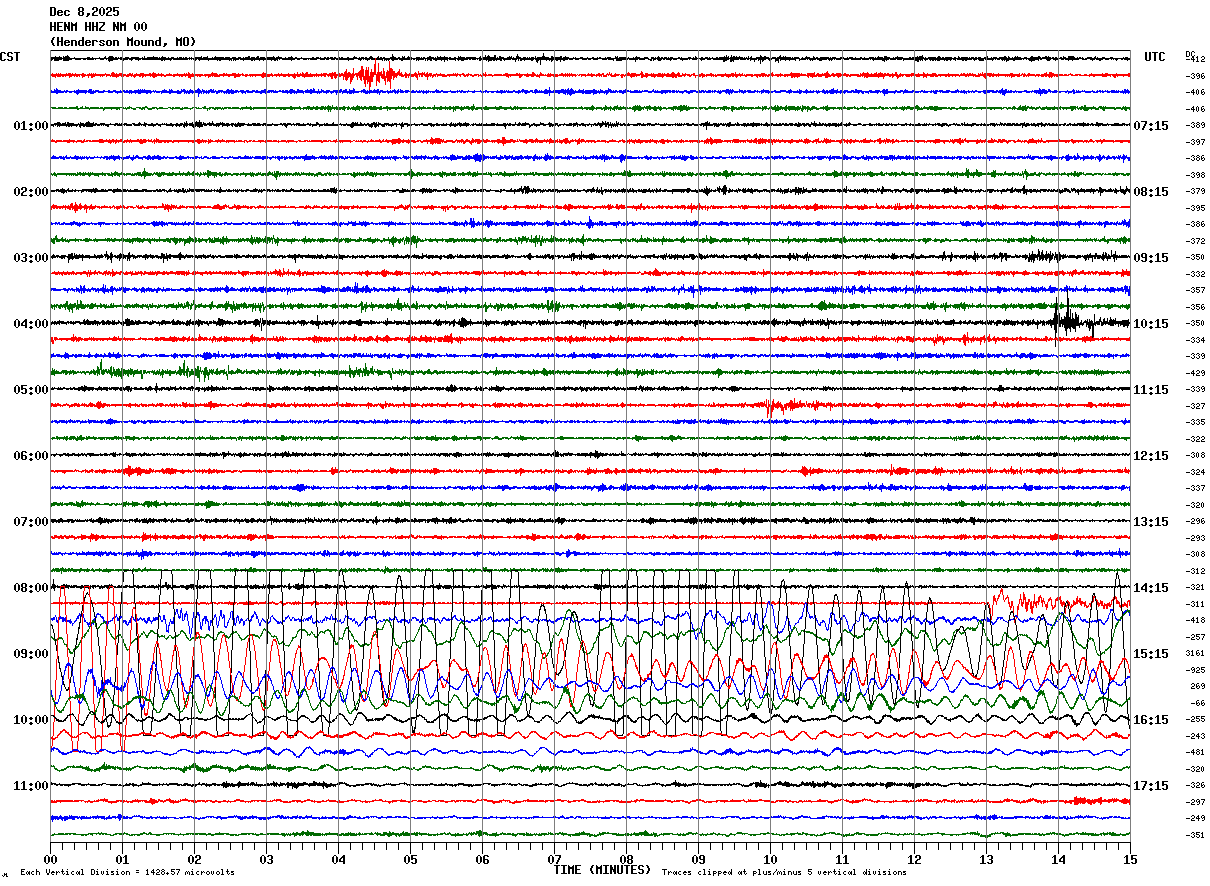
Task: Select the 03:00 CST row label
Action: [31, 258]
